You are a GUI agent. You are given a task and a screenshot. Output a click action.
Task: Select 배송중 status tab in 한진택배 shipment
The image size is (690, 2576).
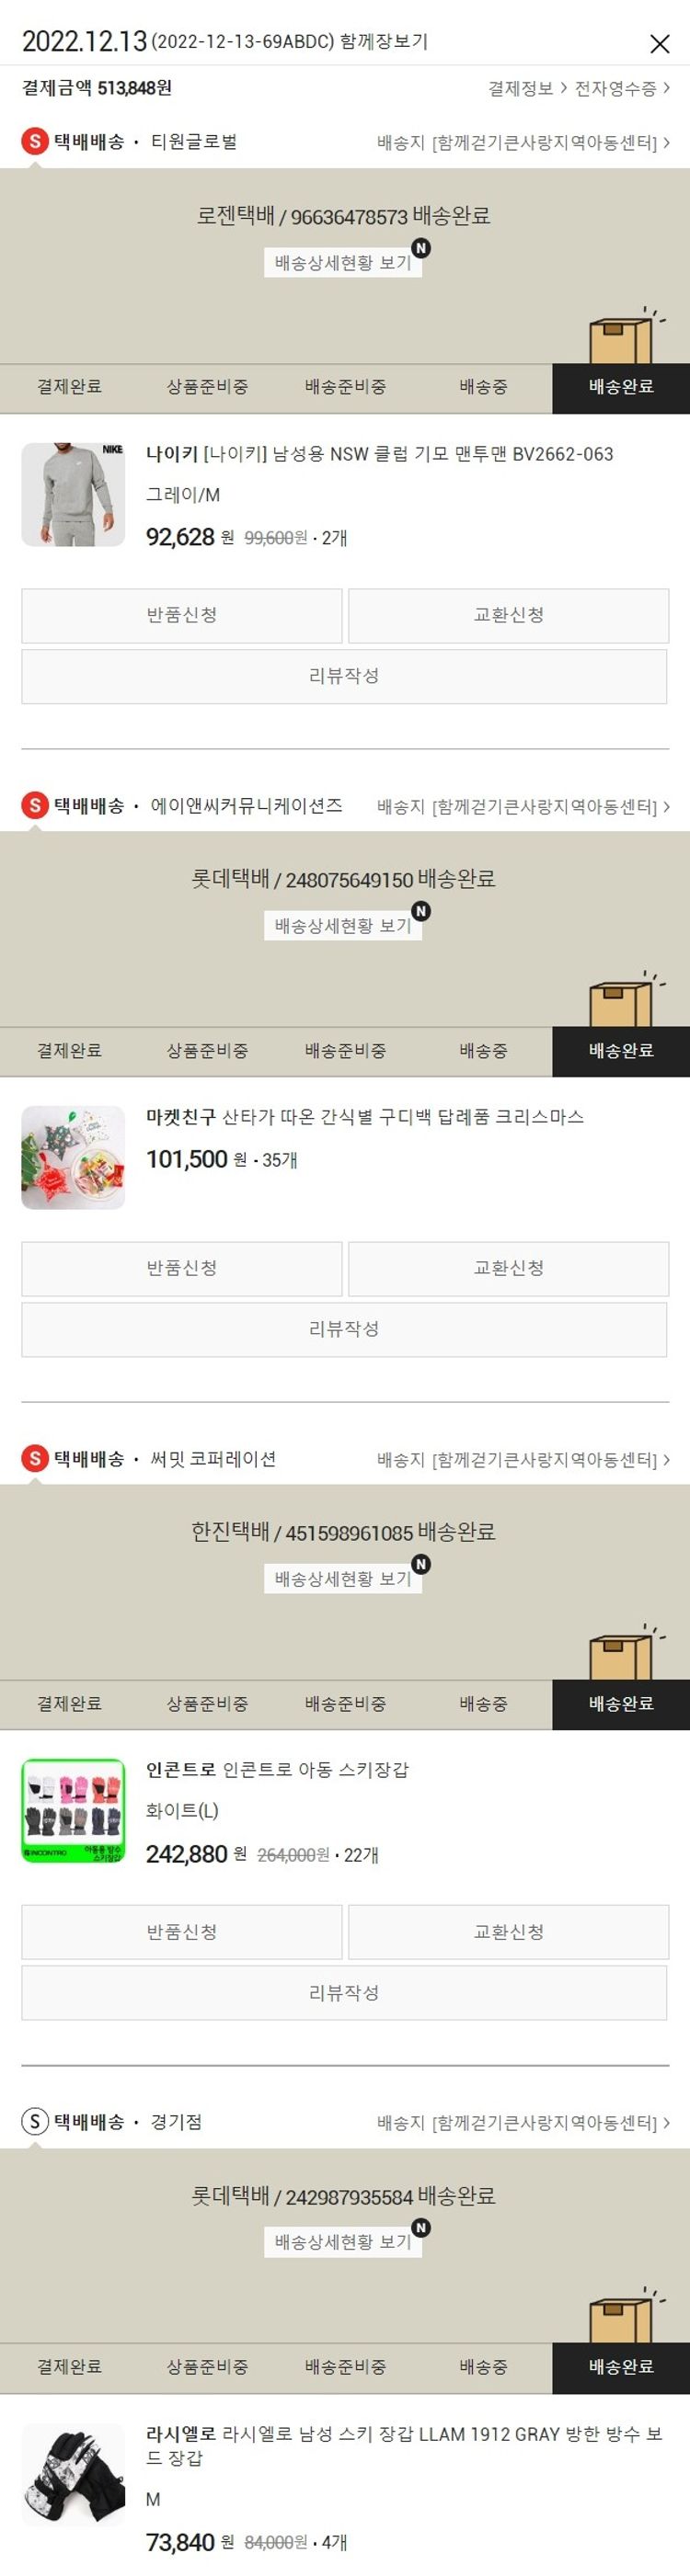(x=483, y=1703)
